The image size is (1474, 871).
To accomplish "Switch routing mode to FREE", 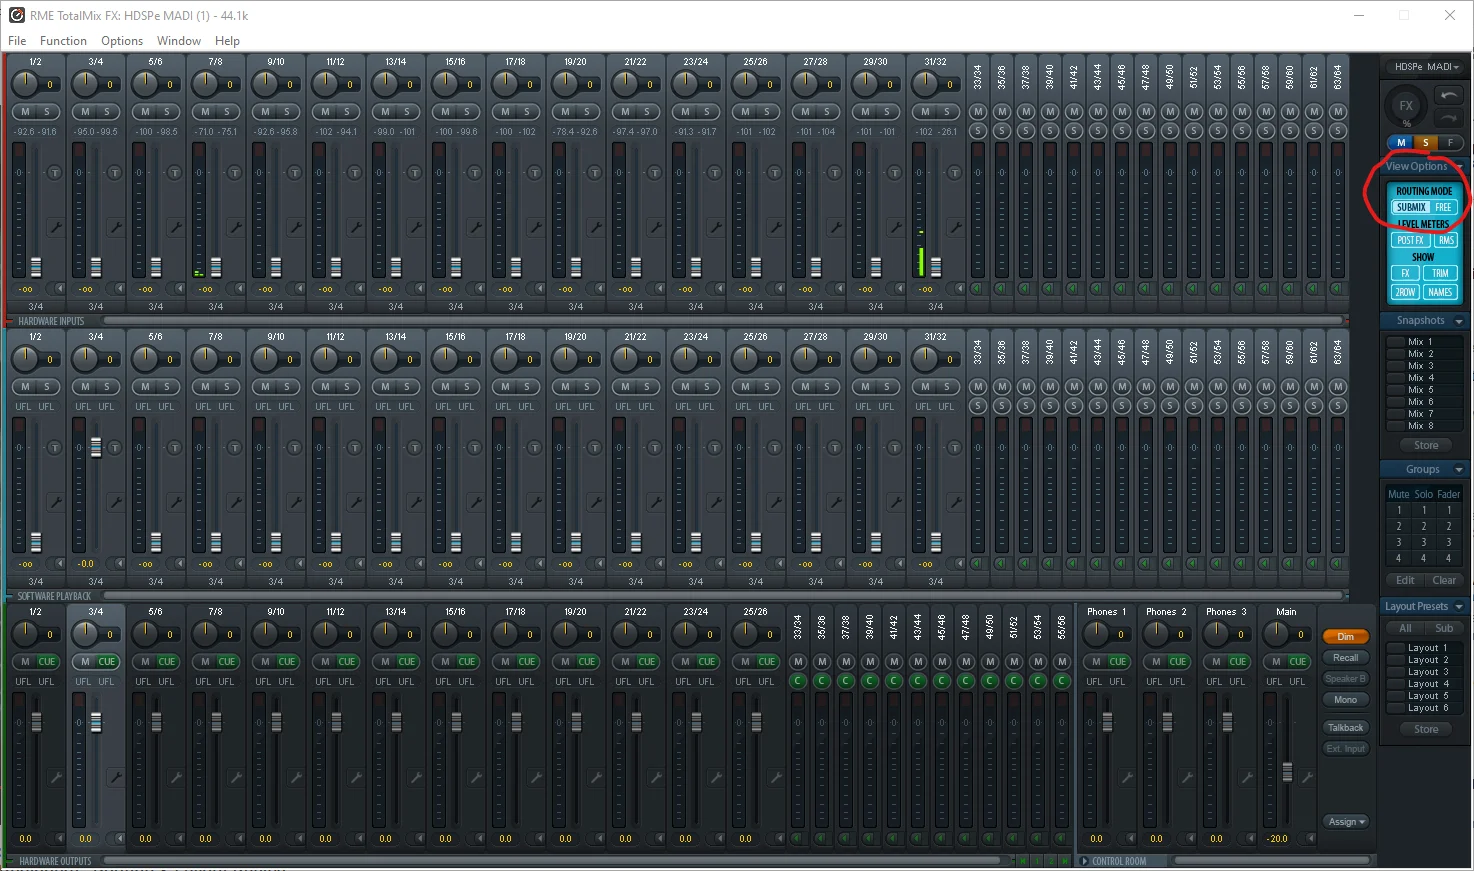I will tap(1443, 207).
